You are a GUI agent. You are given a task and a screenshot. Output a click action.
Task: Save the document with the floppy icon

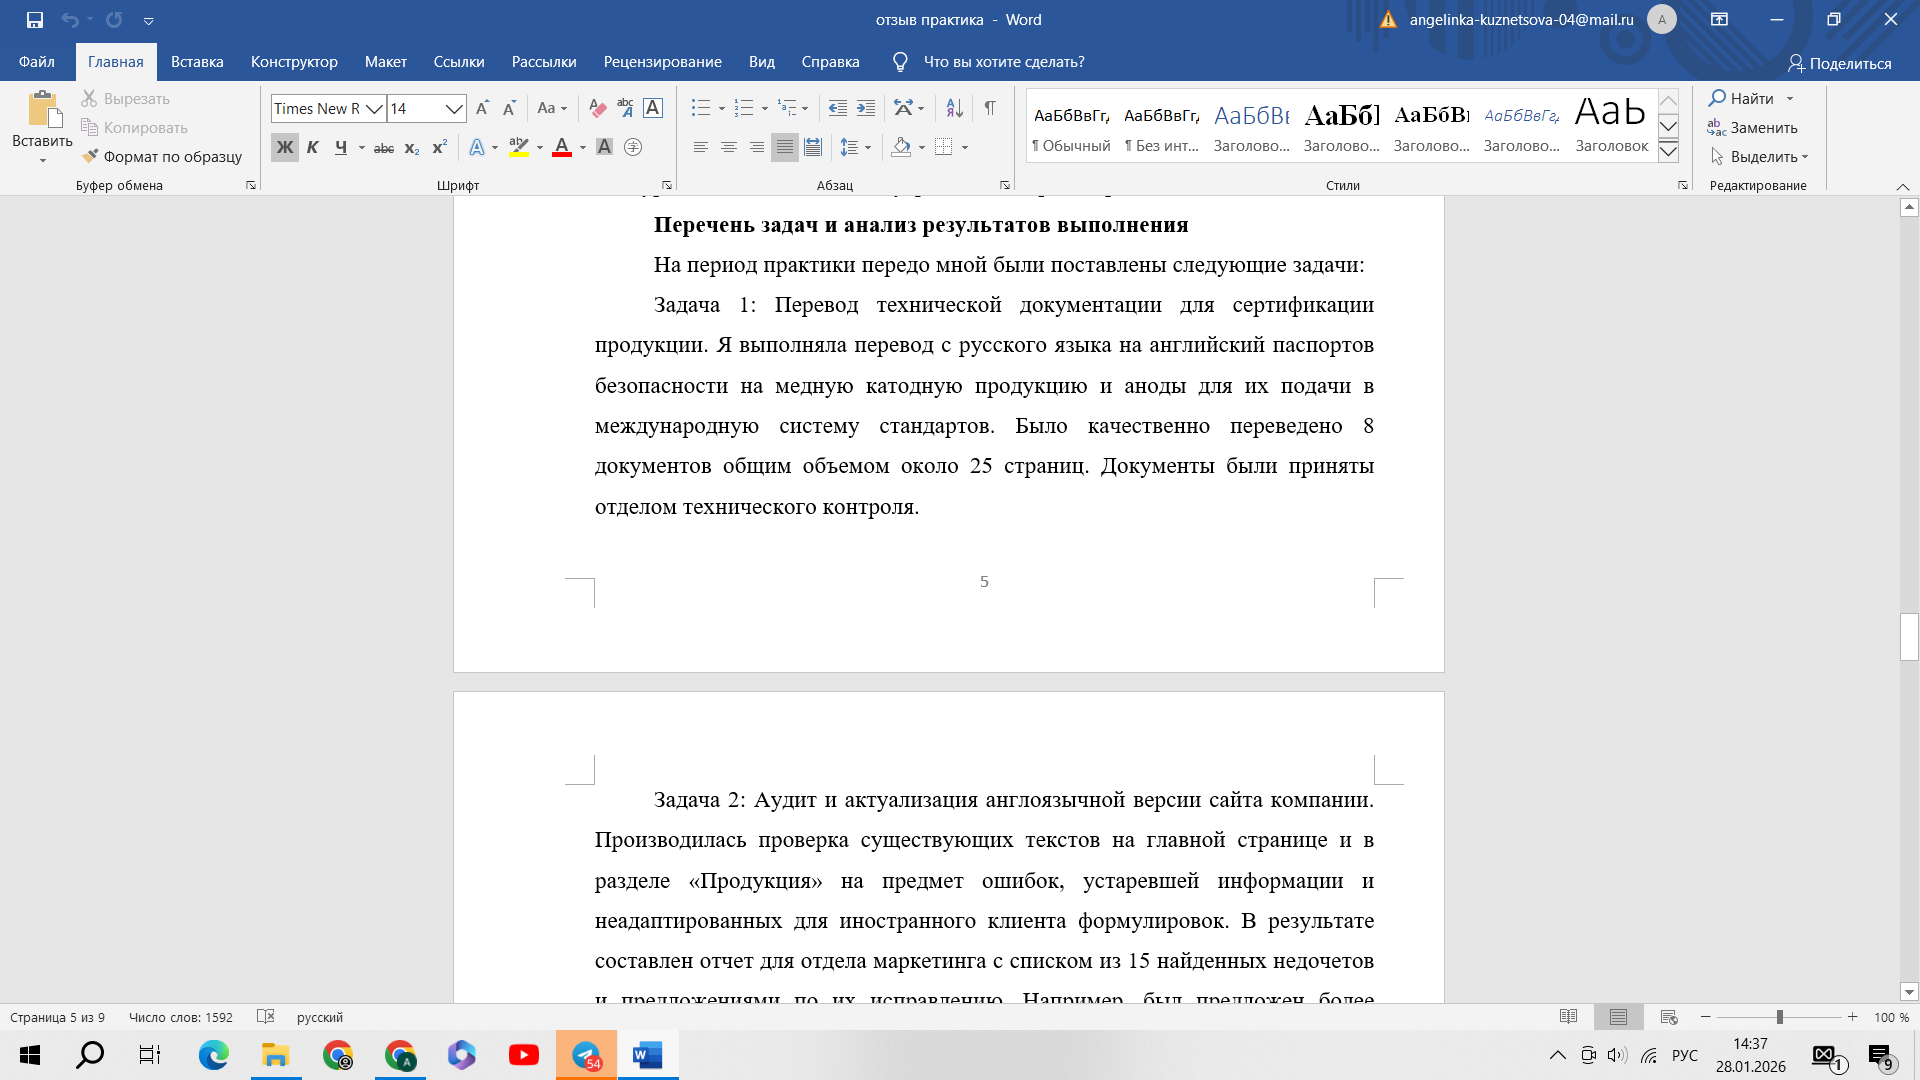tap(35, 19)
